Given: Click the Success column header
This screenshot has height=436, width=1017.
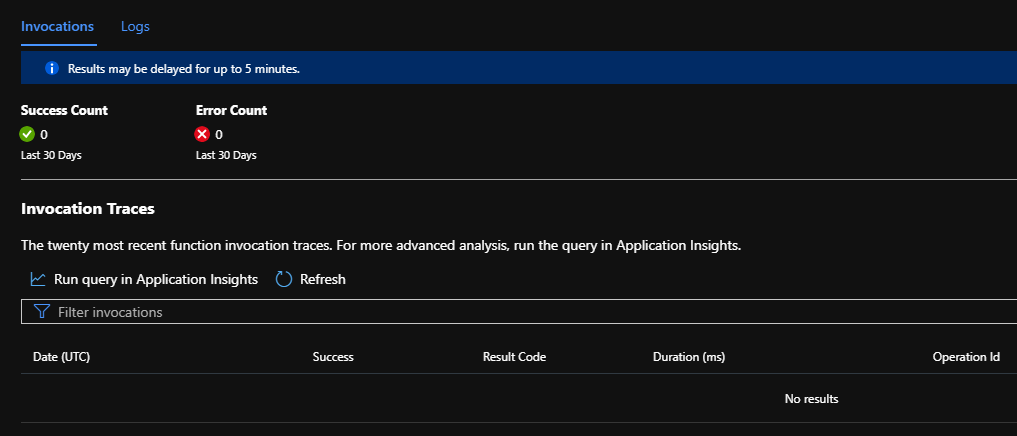Looking at the screenshot, I should 333,357.
